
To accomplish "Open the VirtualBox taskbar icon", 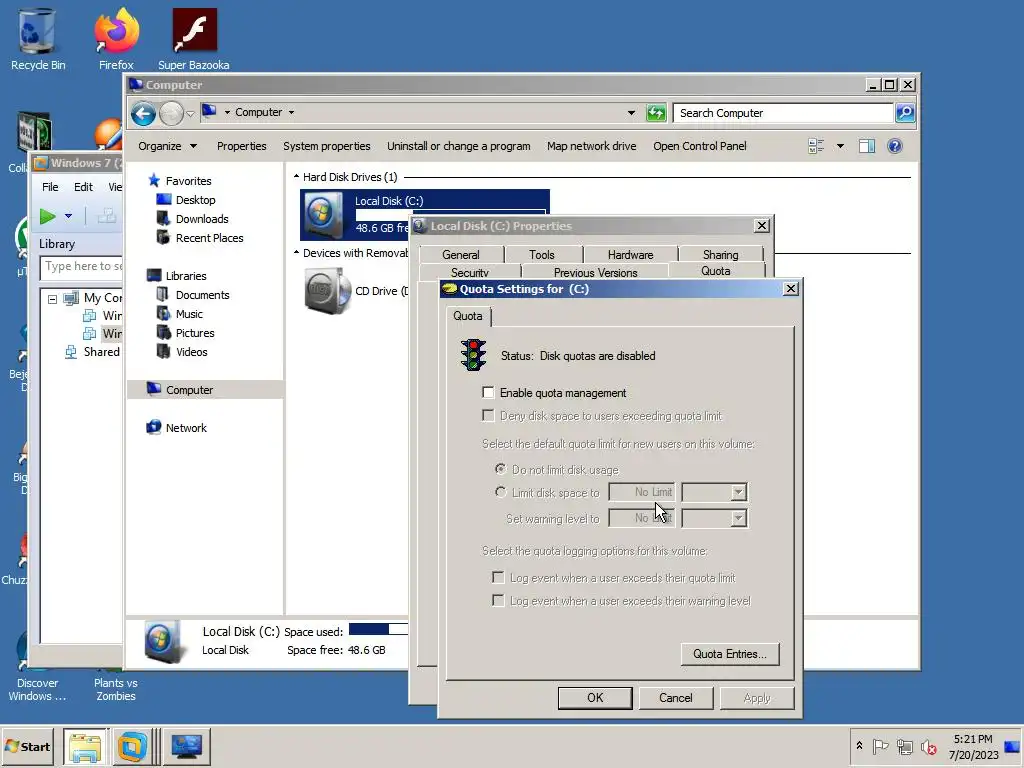I will pos(133,746).
